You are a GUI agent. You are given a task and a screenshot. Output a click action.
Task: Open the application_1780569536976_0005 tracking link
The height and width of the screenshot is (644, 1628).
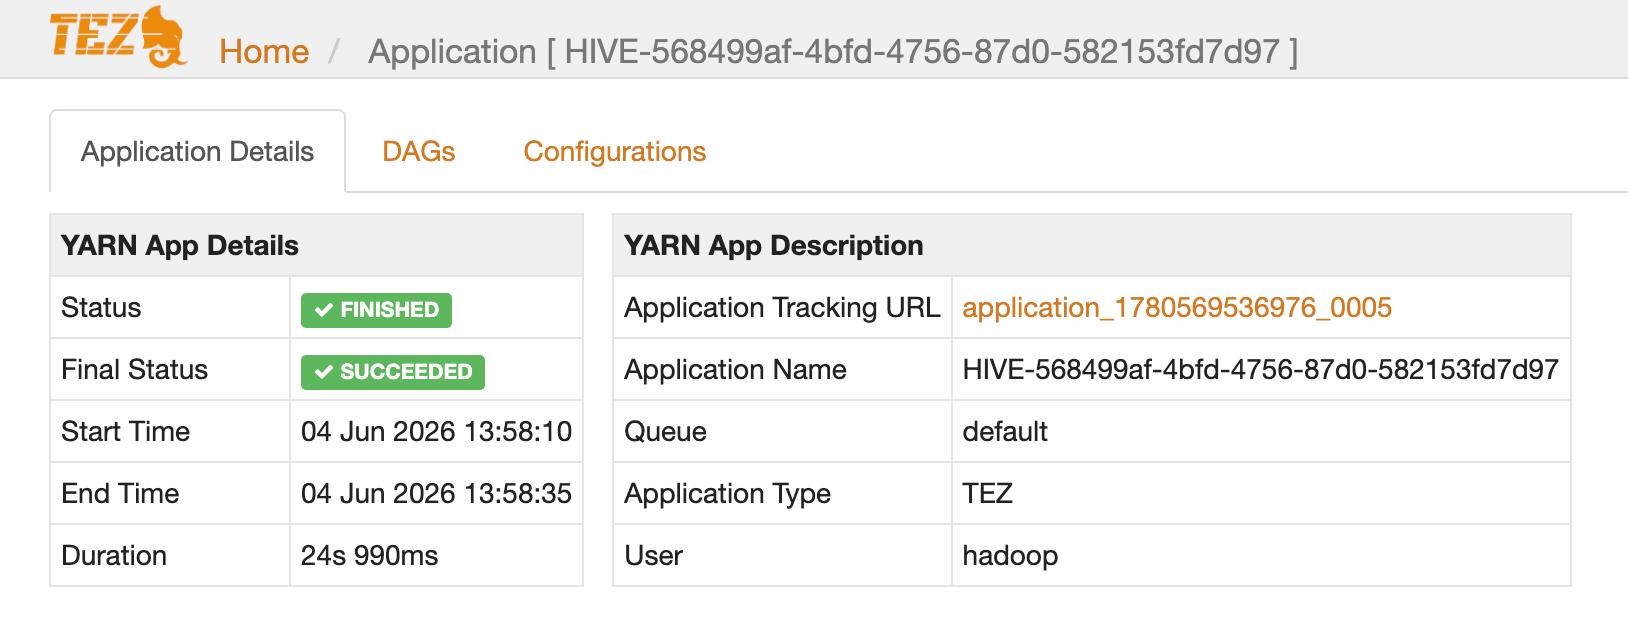coord(1177,308)
